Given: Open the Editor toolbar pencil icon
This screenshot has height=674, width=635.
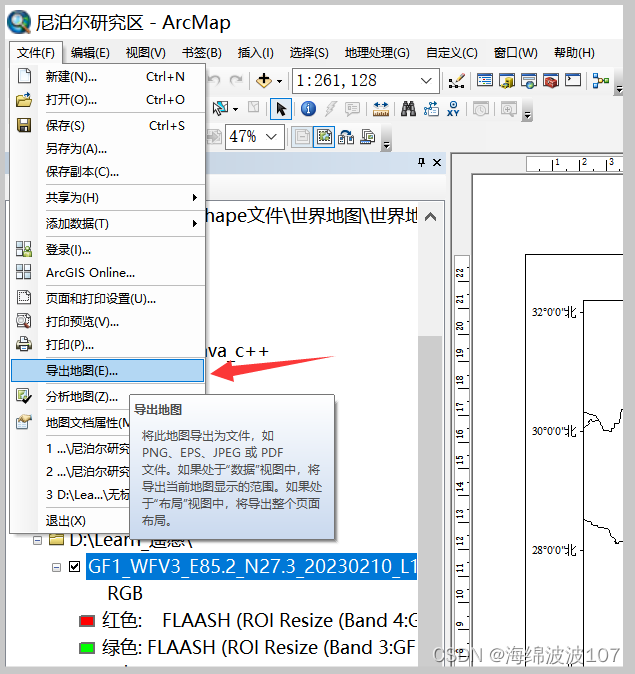Looking at the screenshot, I should pos(456,80).
